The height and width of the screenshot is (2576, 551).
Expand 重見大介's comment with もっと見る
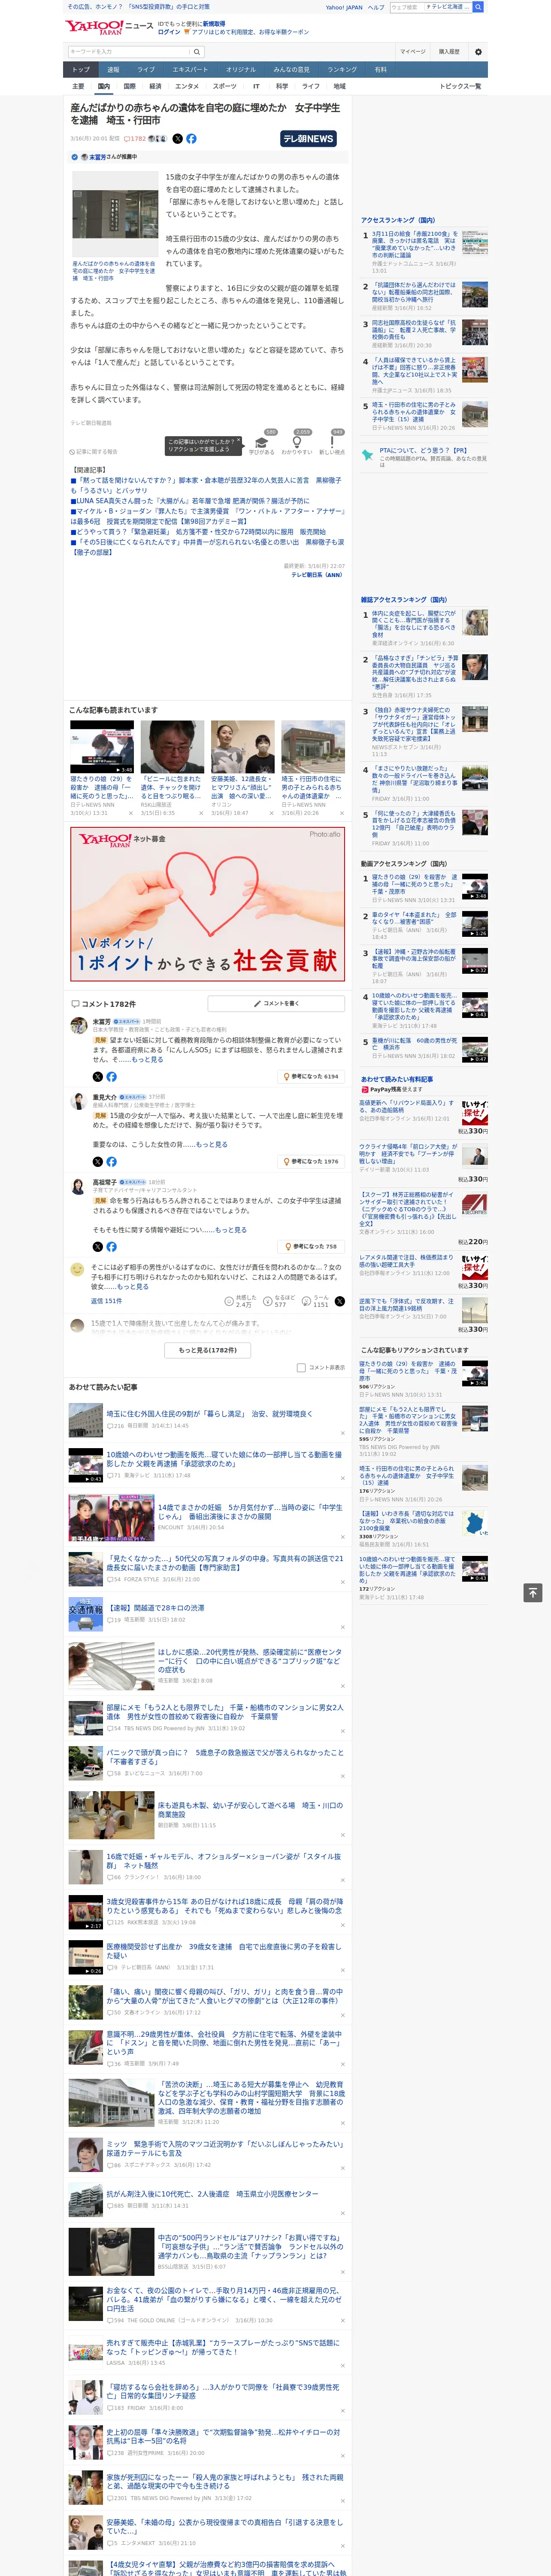[x=211, y=1145]
